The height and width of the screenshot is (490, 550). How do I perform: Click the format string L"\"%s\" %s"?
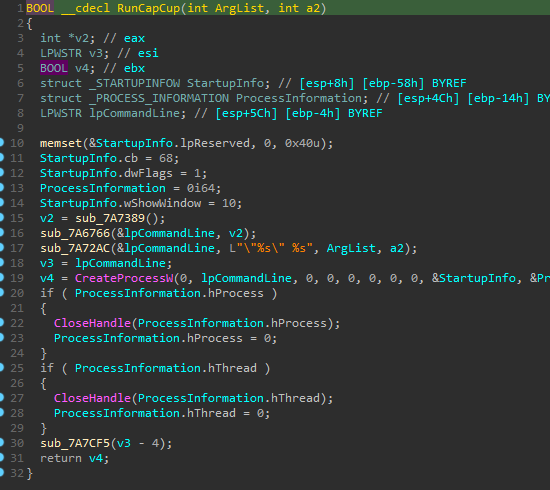(x=271, y=248)
